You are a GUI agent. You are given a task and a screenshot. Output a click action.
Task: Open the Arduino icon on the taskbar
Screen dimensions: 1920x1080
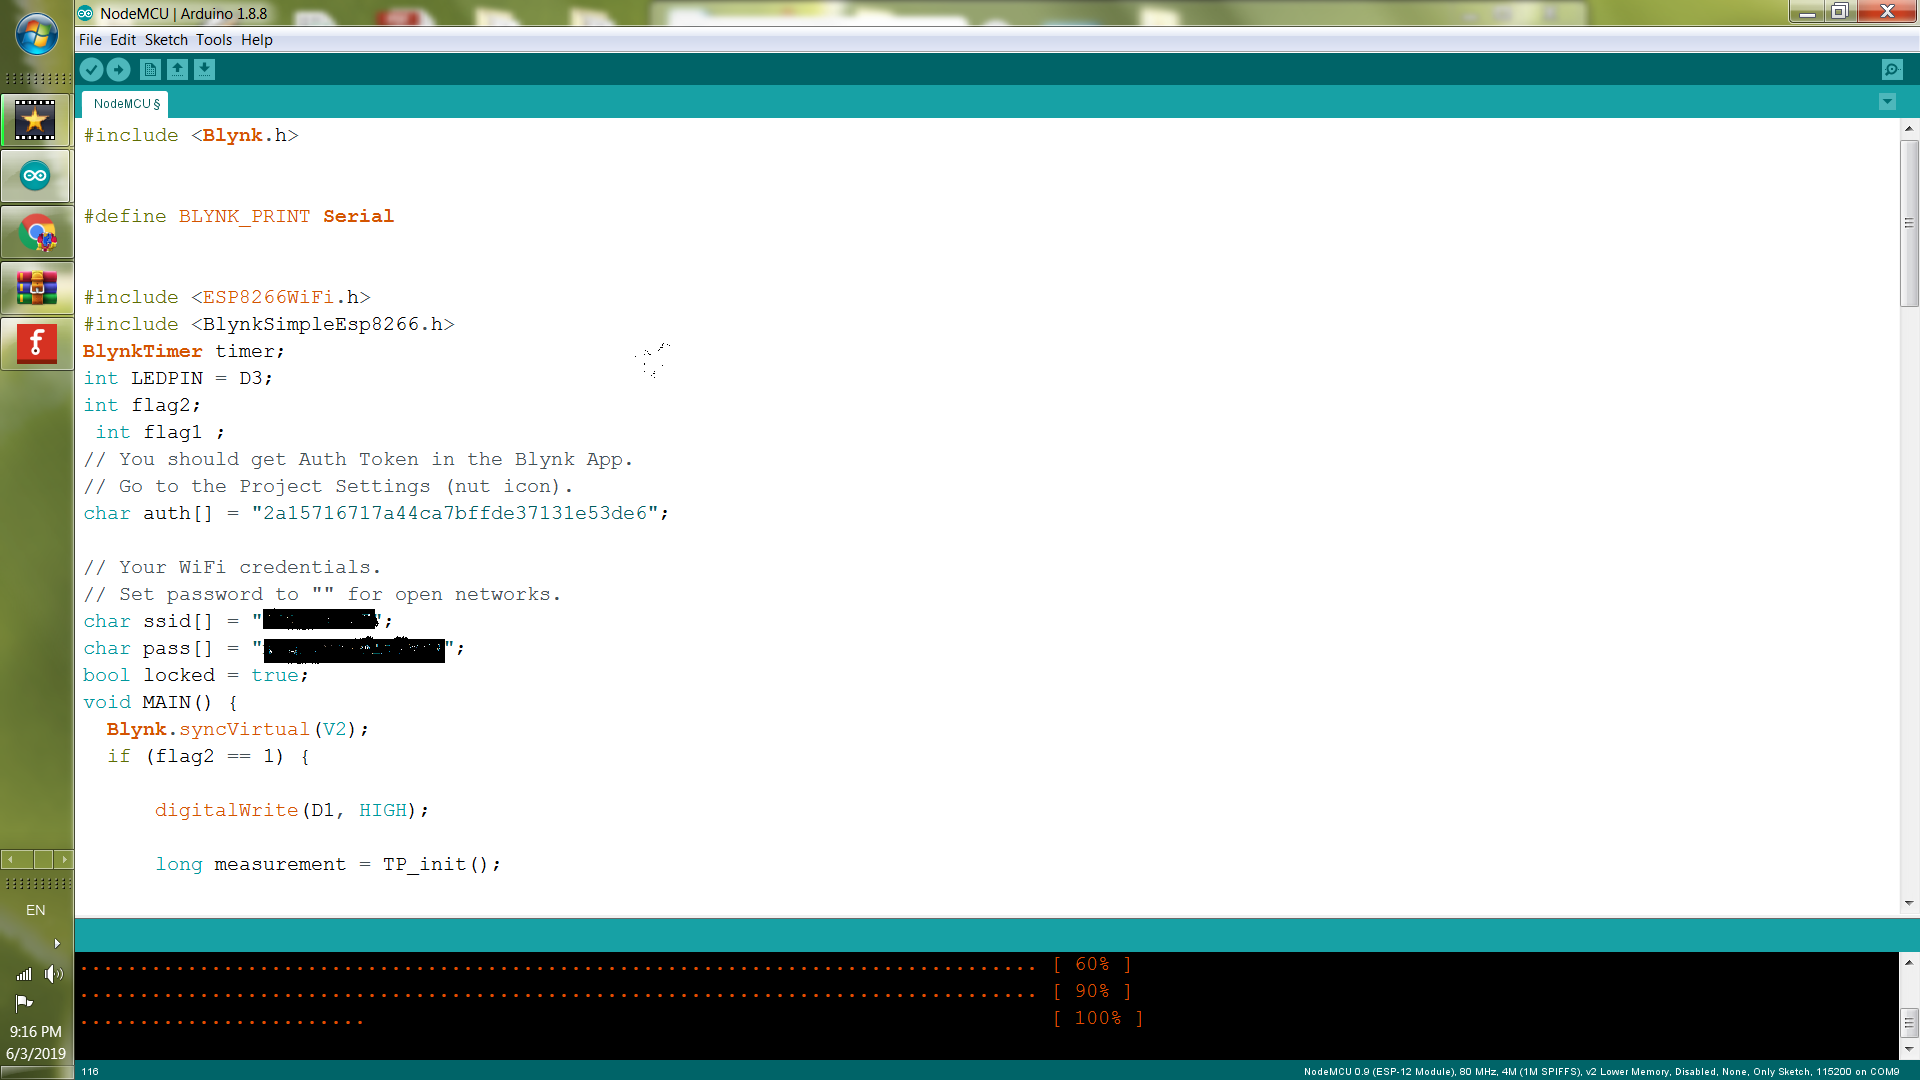click(x=36, y=176)
